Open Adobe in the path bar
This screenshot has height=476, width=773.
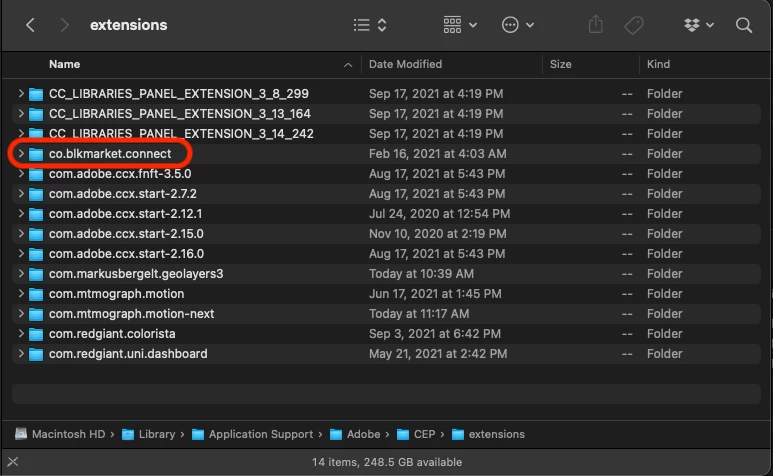(354, 434)
